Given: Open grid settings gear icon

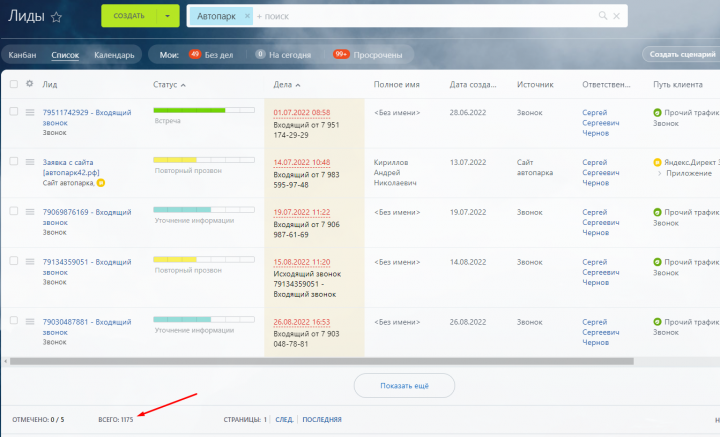Looking at the screenshot, I should point(29,84).
